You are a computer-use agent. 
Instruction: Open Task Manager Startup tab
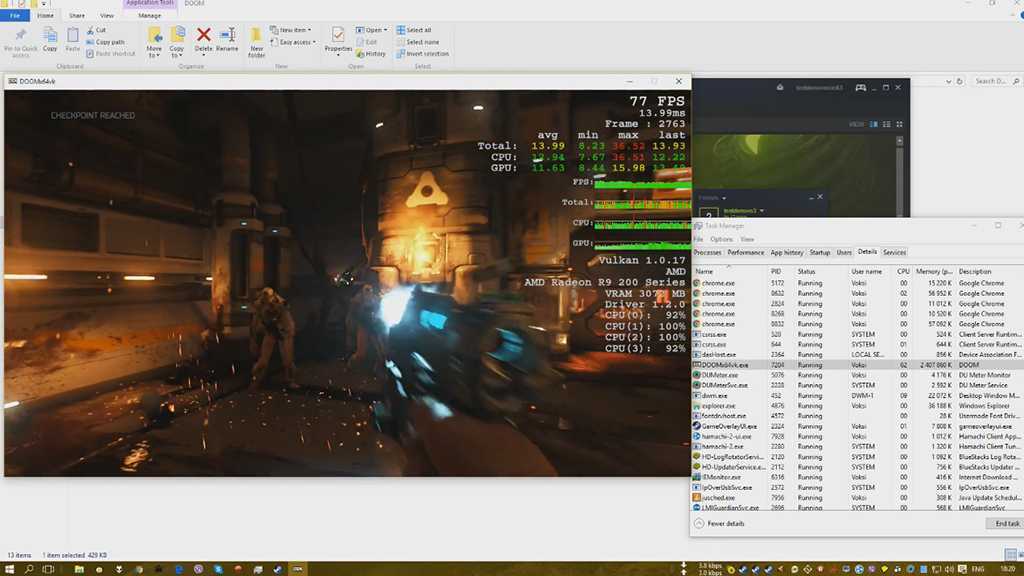820,252
